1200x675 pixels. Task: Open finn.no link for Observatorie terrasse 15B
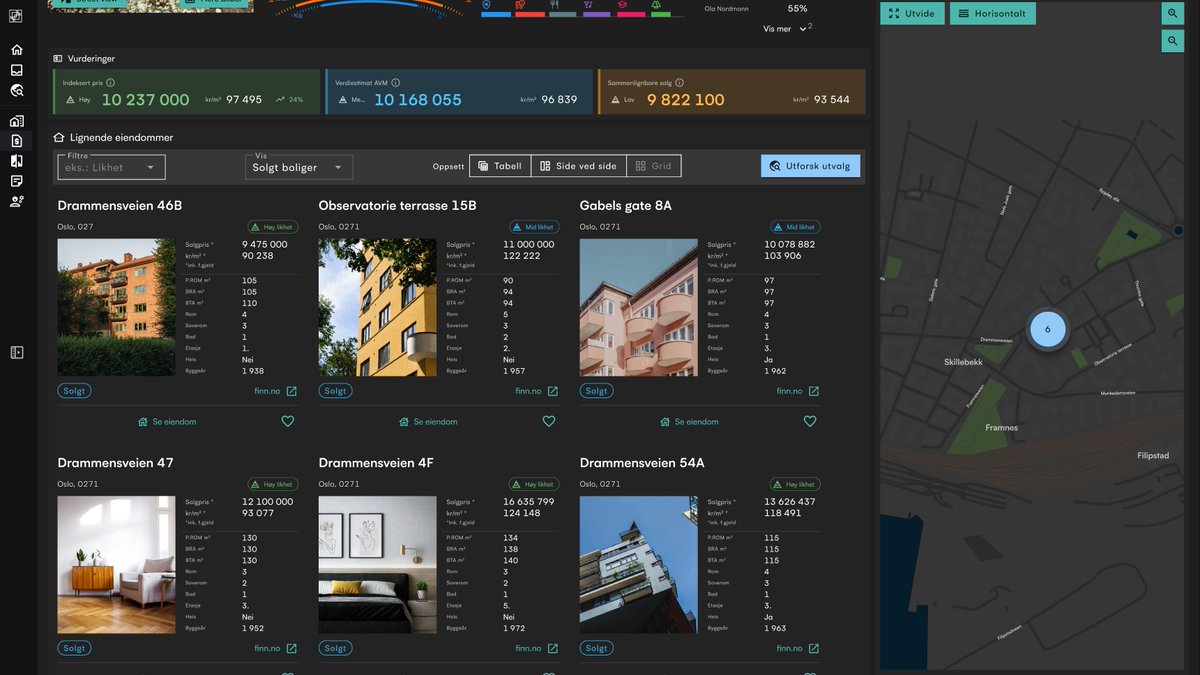point(537,391)
